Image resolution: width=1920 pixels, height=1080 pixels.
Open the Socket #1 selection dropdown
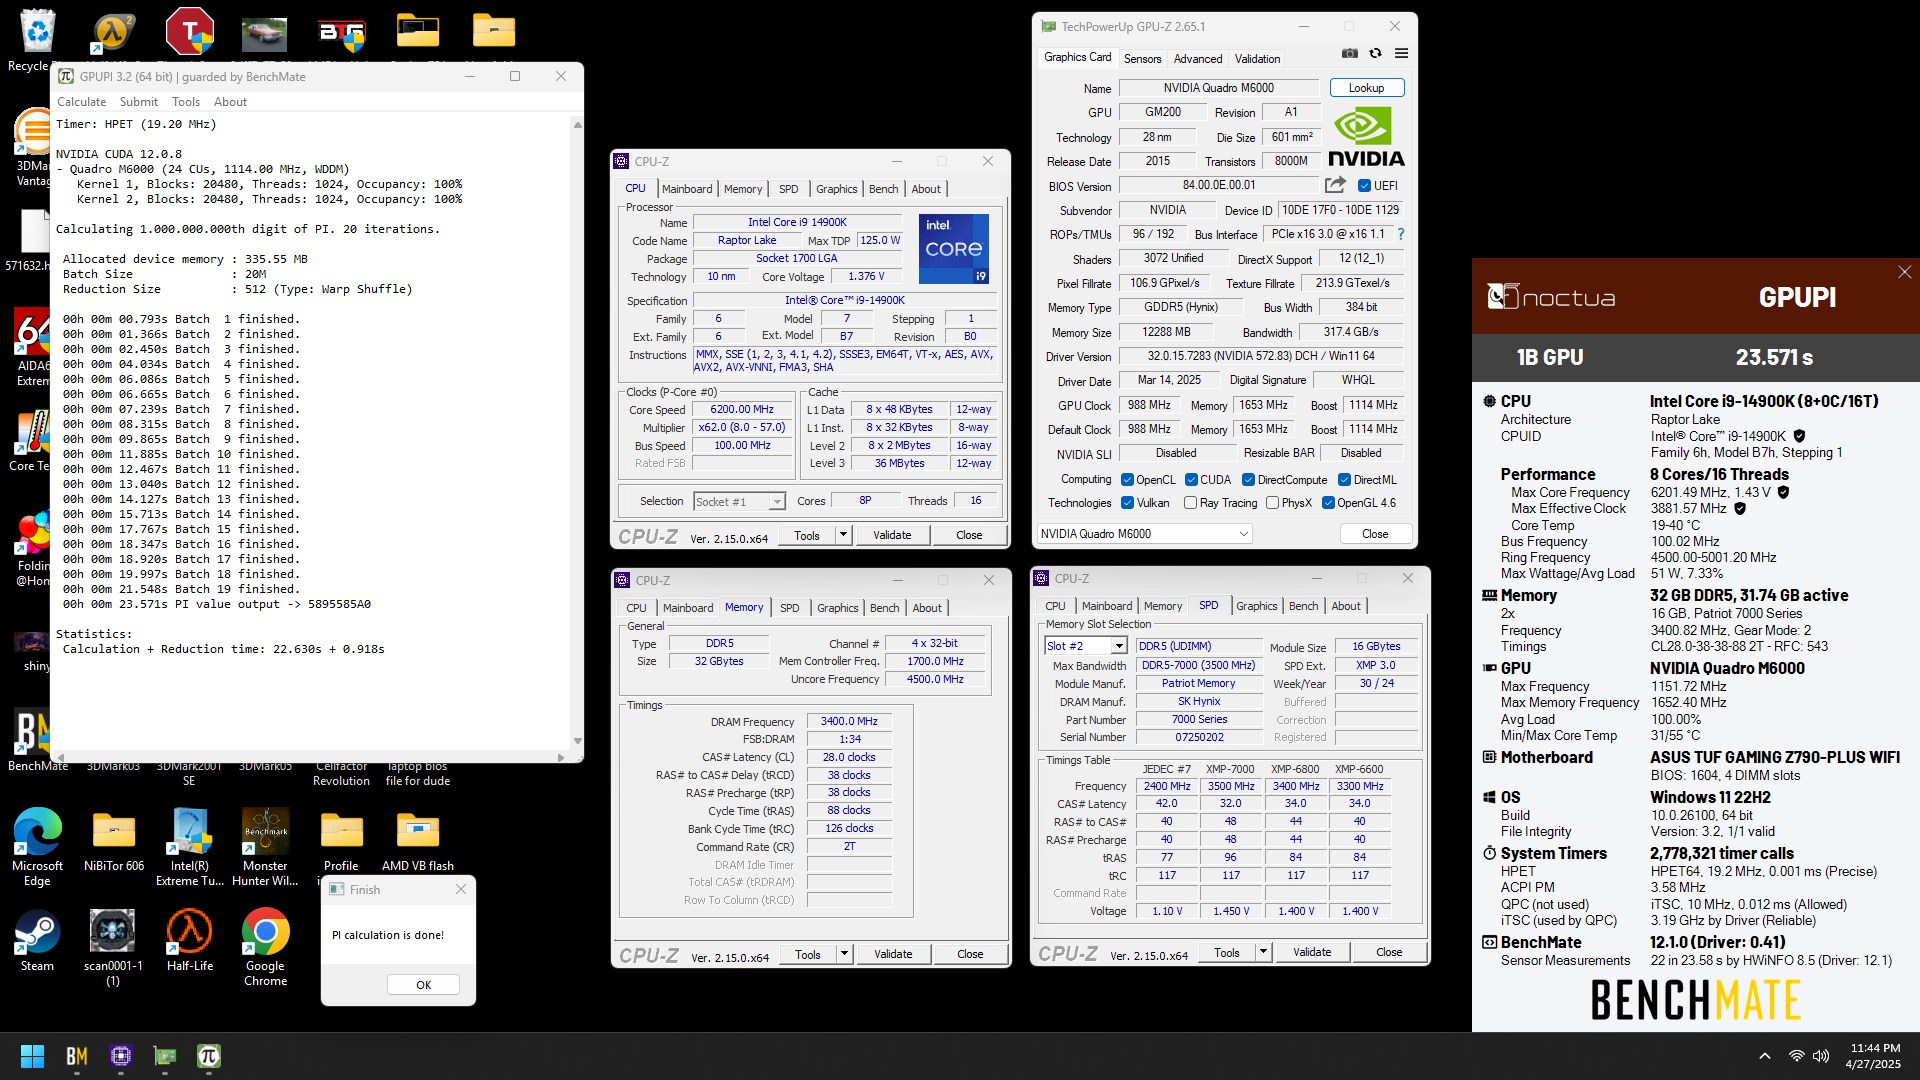click(739, 502)
